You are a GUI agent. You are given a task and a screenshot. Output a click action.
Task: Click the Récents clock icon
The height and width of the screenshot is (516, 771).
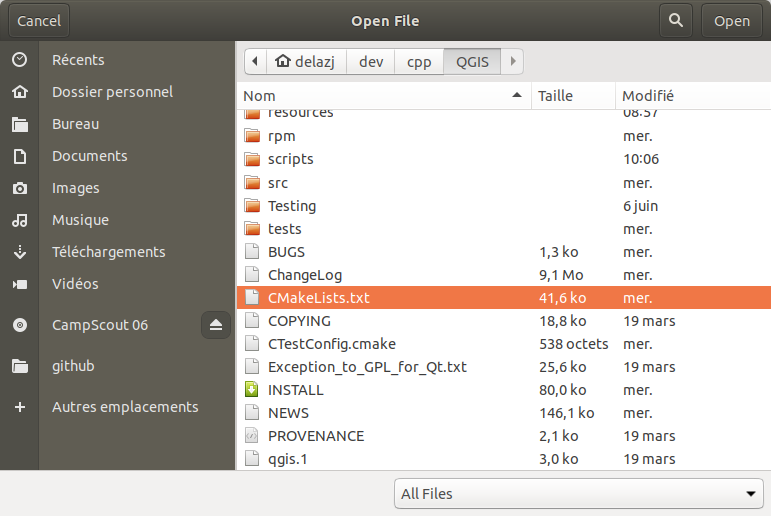[19, 60]
